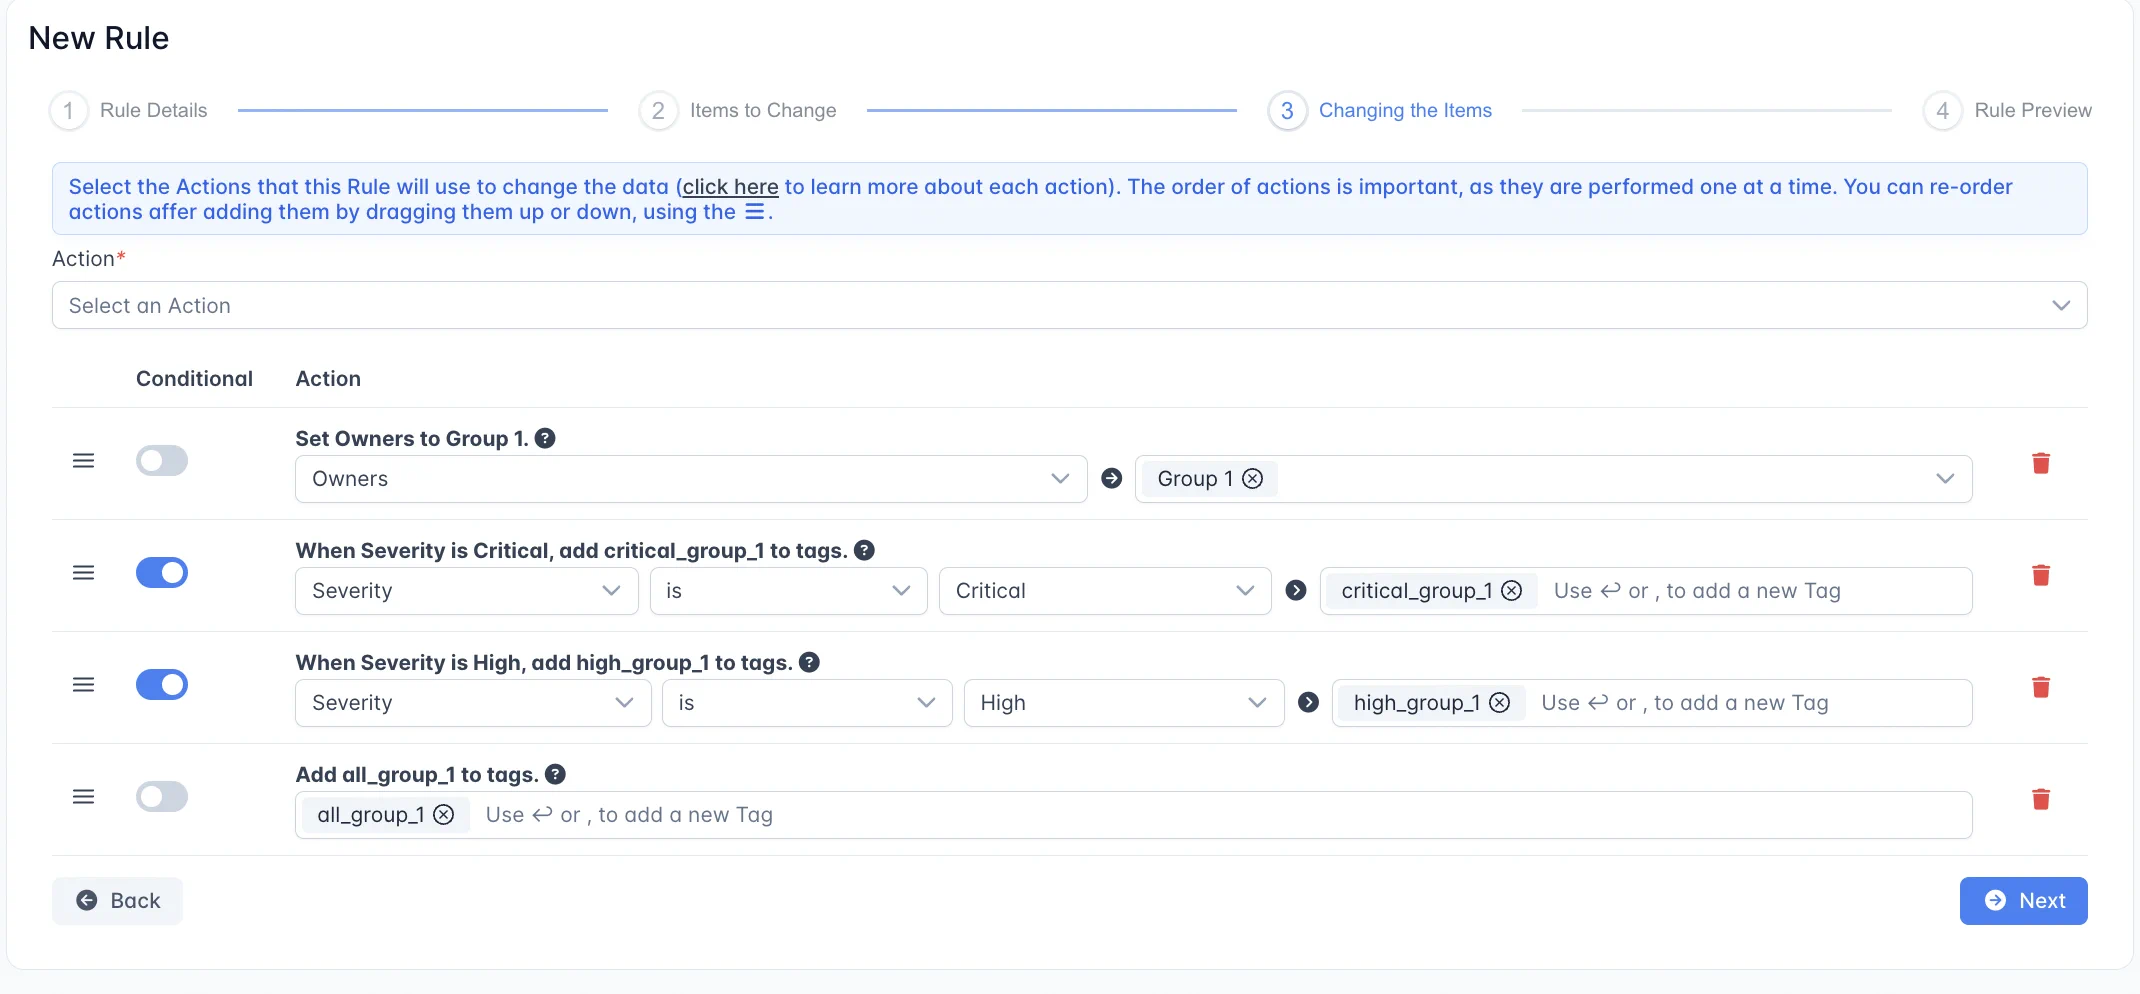Click drag handle for all_group_1 row
Screen dimensions: 2140x994
(x=84, y=797)
